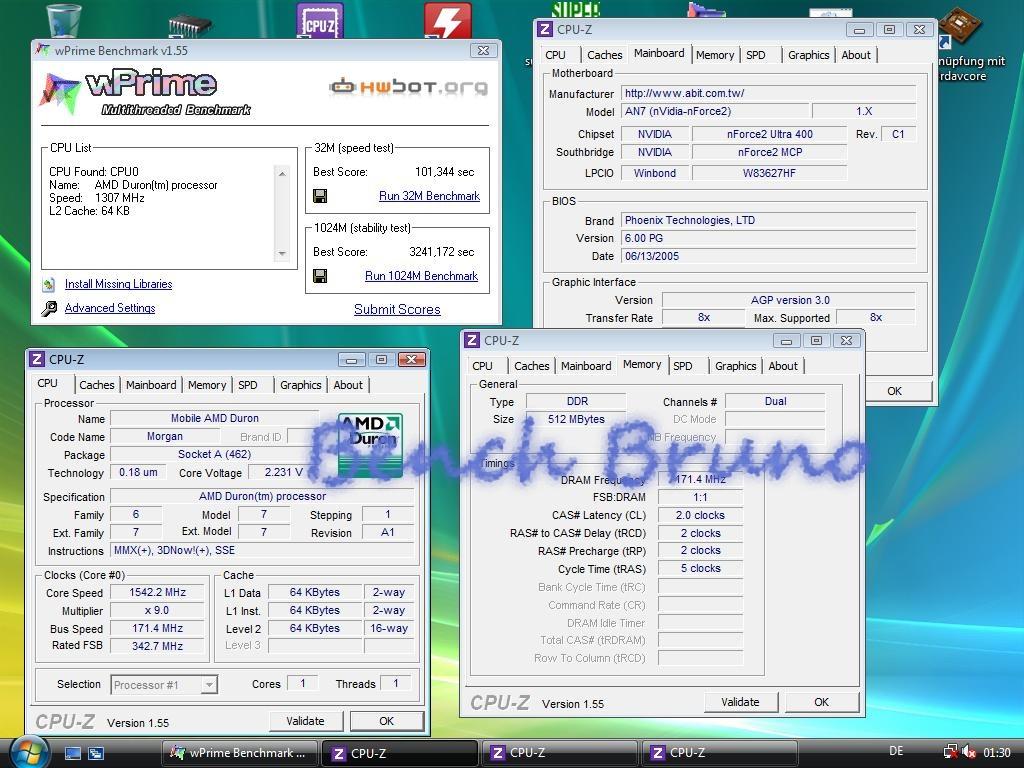
Task: Click the Z icon of Mainboard CPU-Z window
Action: [x=544, y=29]
